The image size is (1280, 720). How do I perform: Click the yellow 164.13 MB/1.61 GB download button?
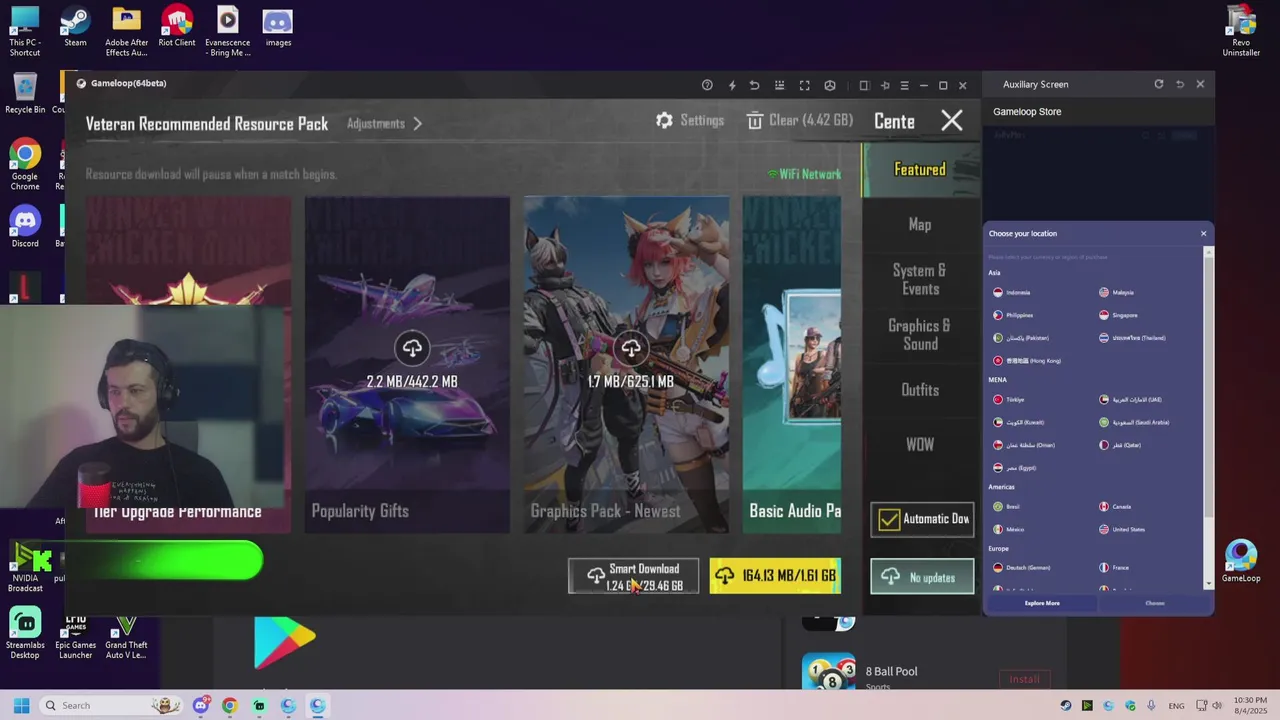click(x=775, y=576)
